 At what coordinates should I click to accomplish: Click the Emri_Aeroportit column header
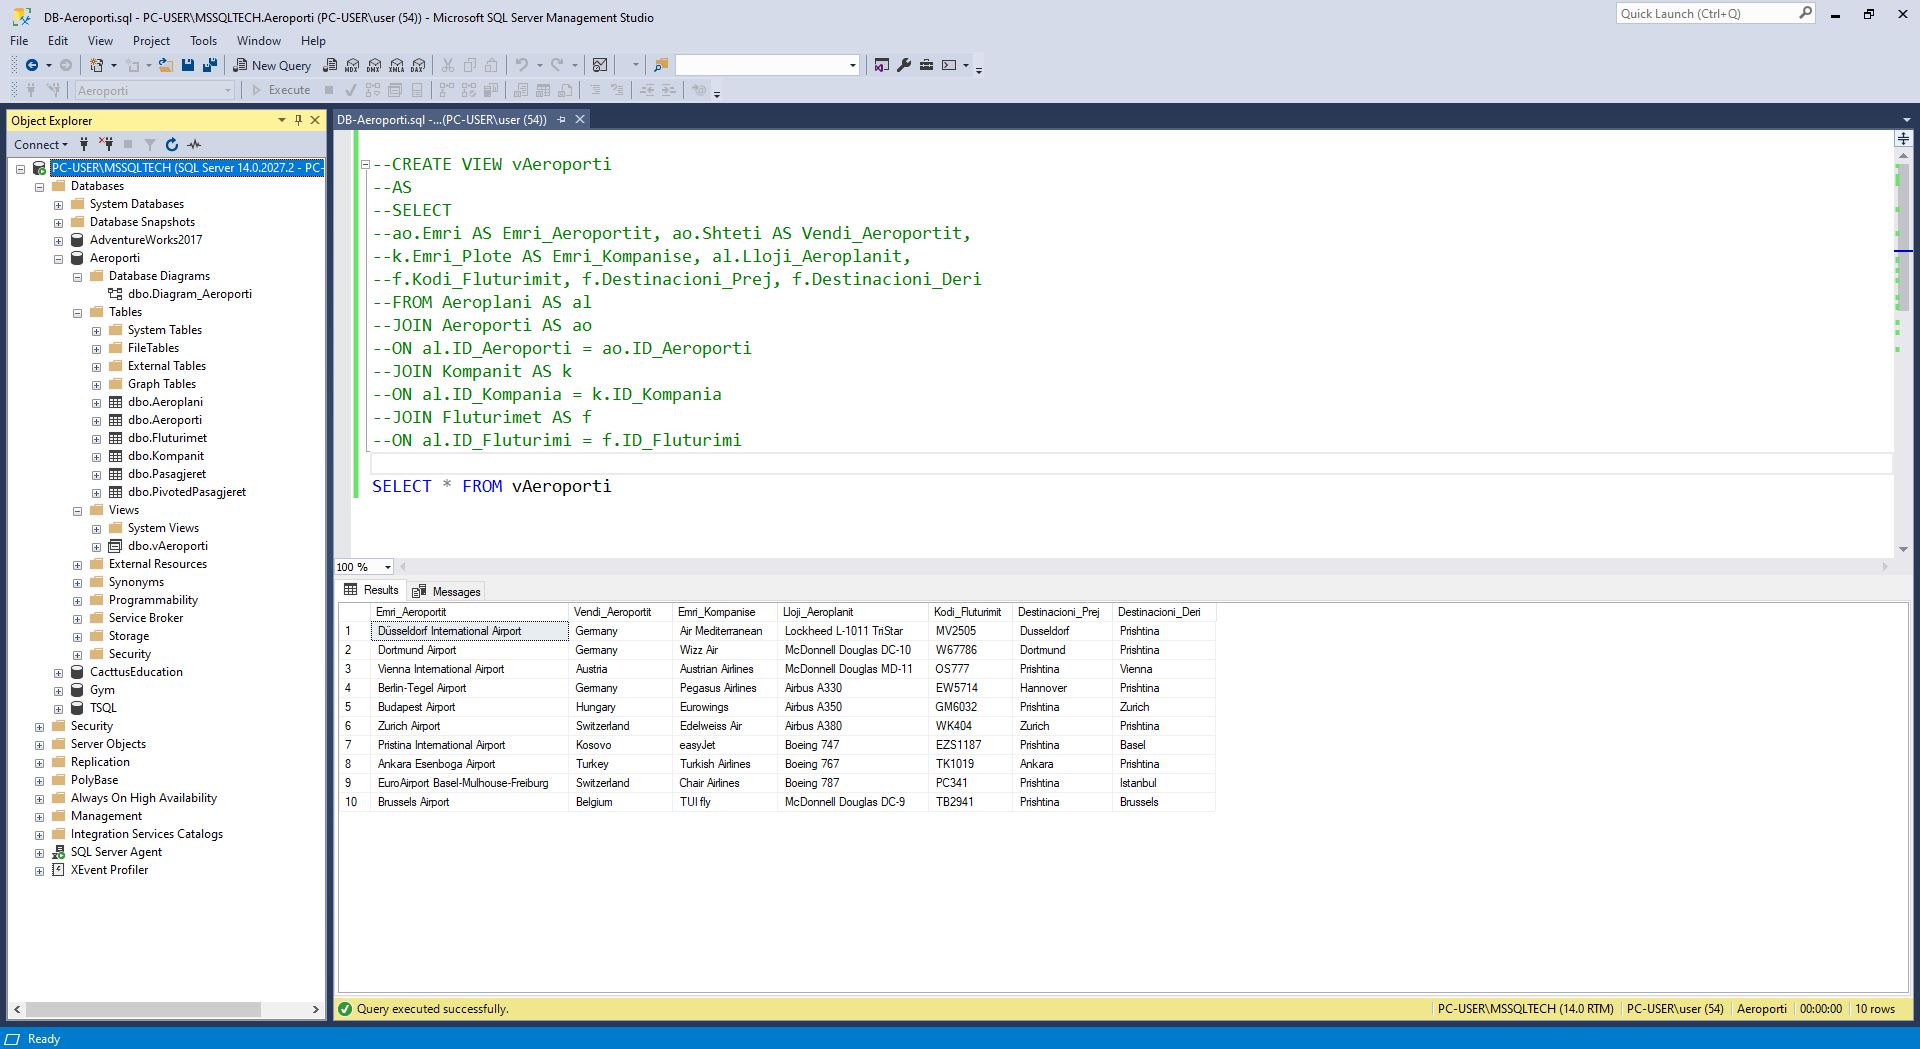(x=469, y=612)
